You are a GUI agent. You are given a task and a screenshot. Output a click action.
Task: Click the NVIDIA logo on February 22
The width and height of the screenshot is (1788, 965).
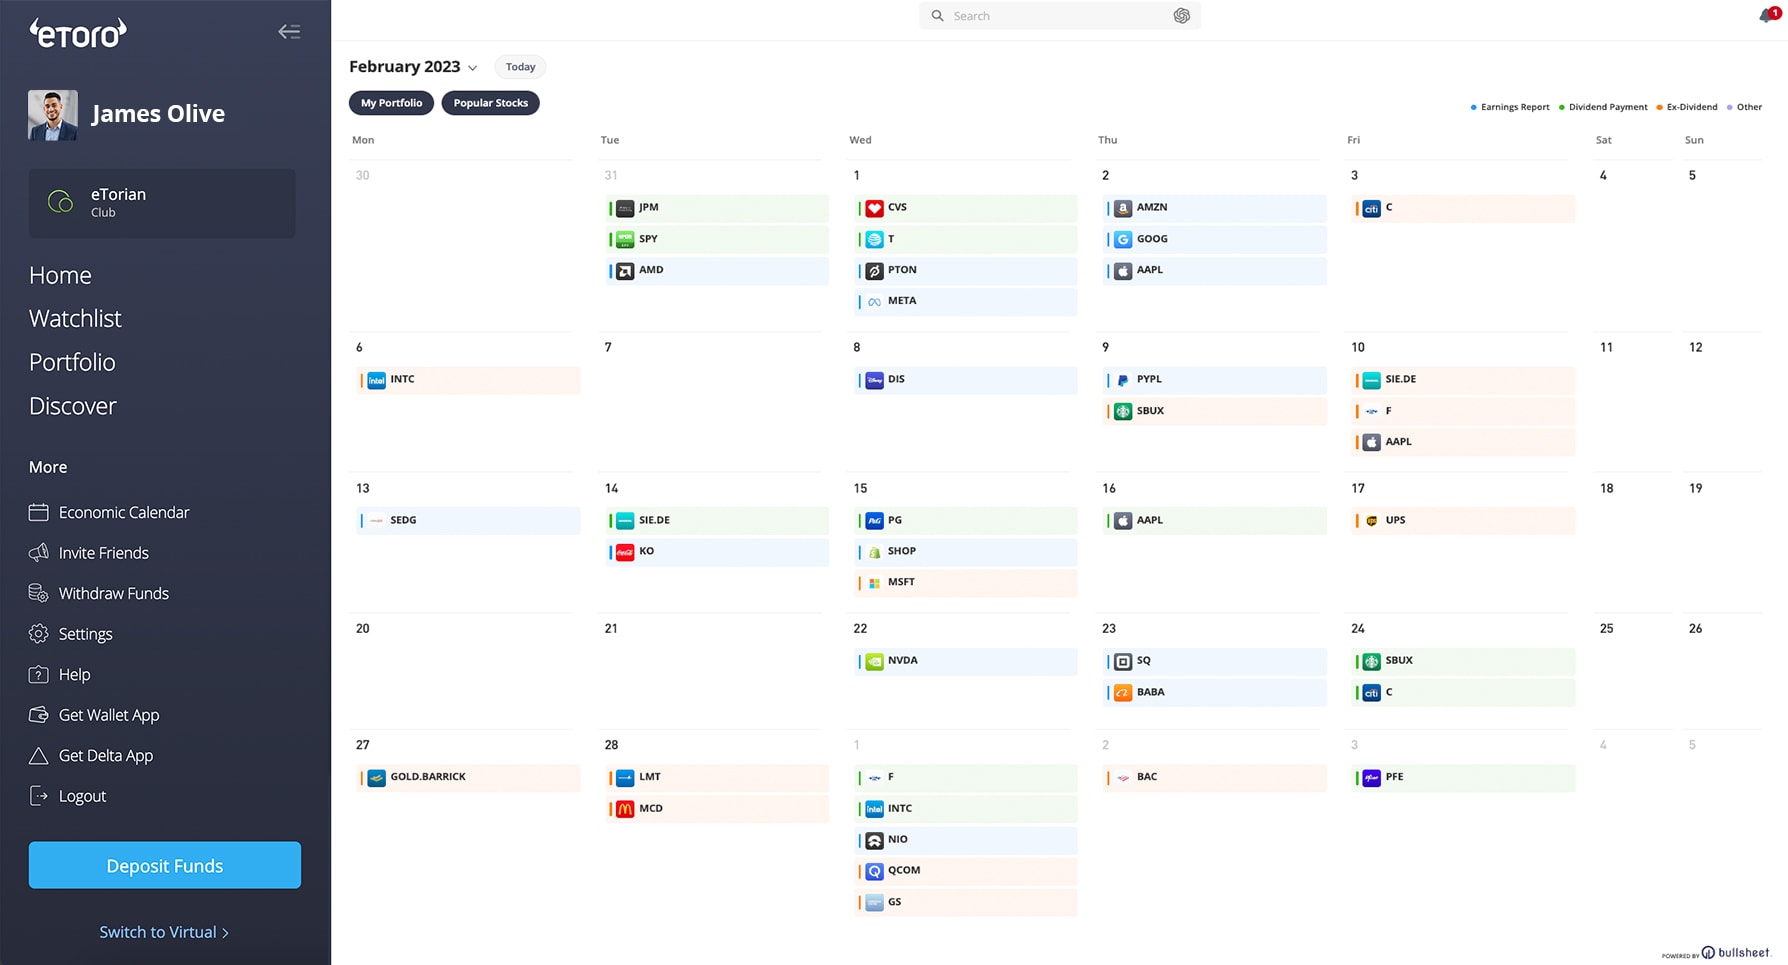[874, 661]
